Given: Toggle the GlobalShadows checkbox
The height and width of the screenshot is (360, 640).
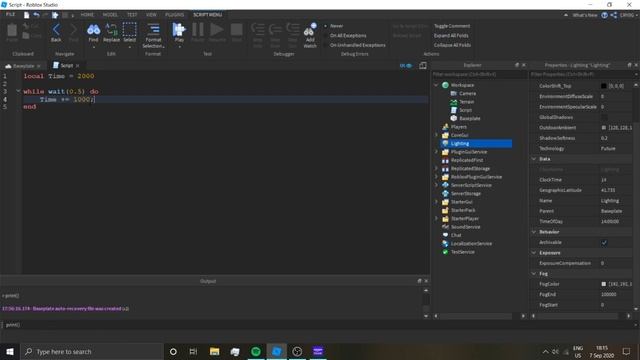Looking at the screenshot, I should (x=604, y=118).
